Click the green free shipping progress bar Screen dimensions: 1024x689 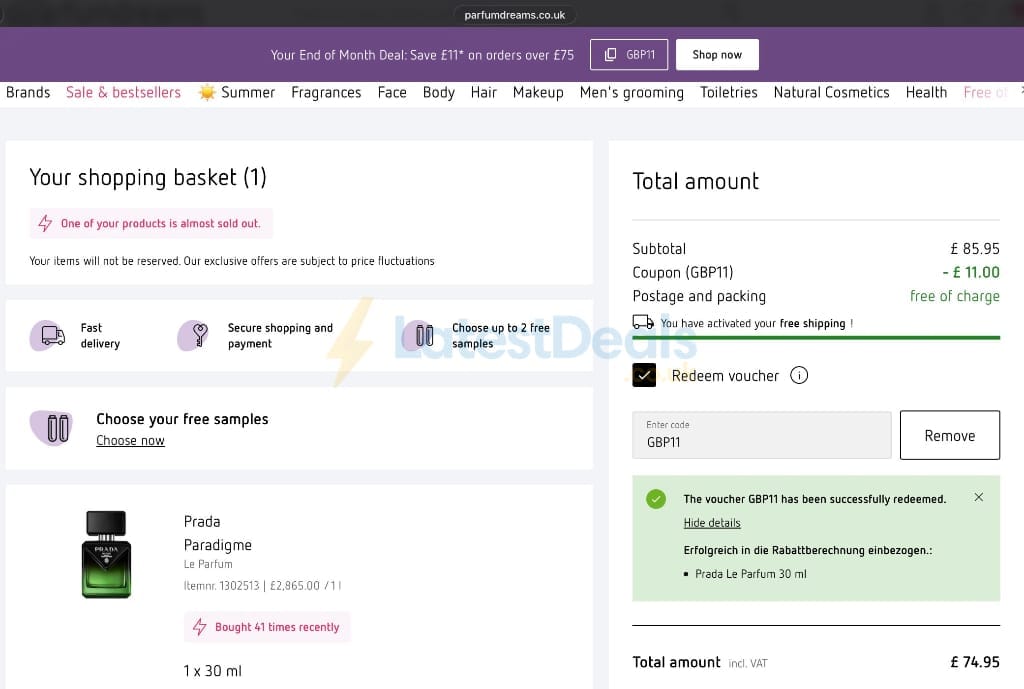point(816,338)
